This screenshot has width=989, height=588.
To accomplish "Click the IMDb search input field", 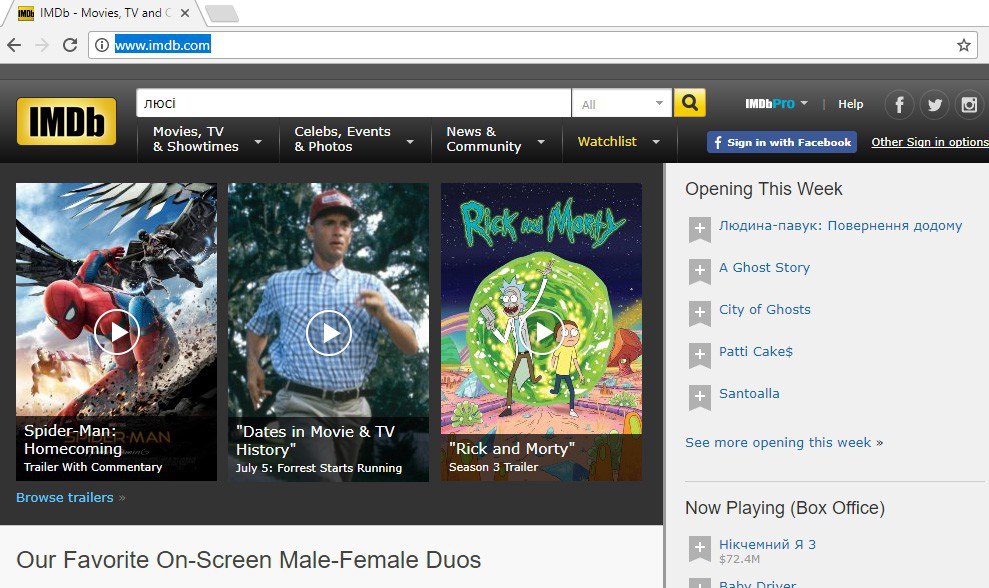I will click(354, 103).
